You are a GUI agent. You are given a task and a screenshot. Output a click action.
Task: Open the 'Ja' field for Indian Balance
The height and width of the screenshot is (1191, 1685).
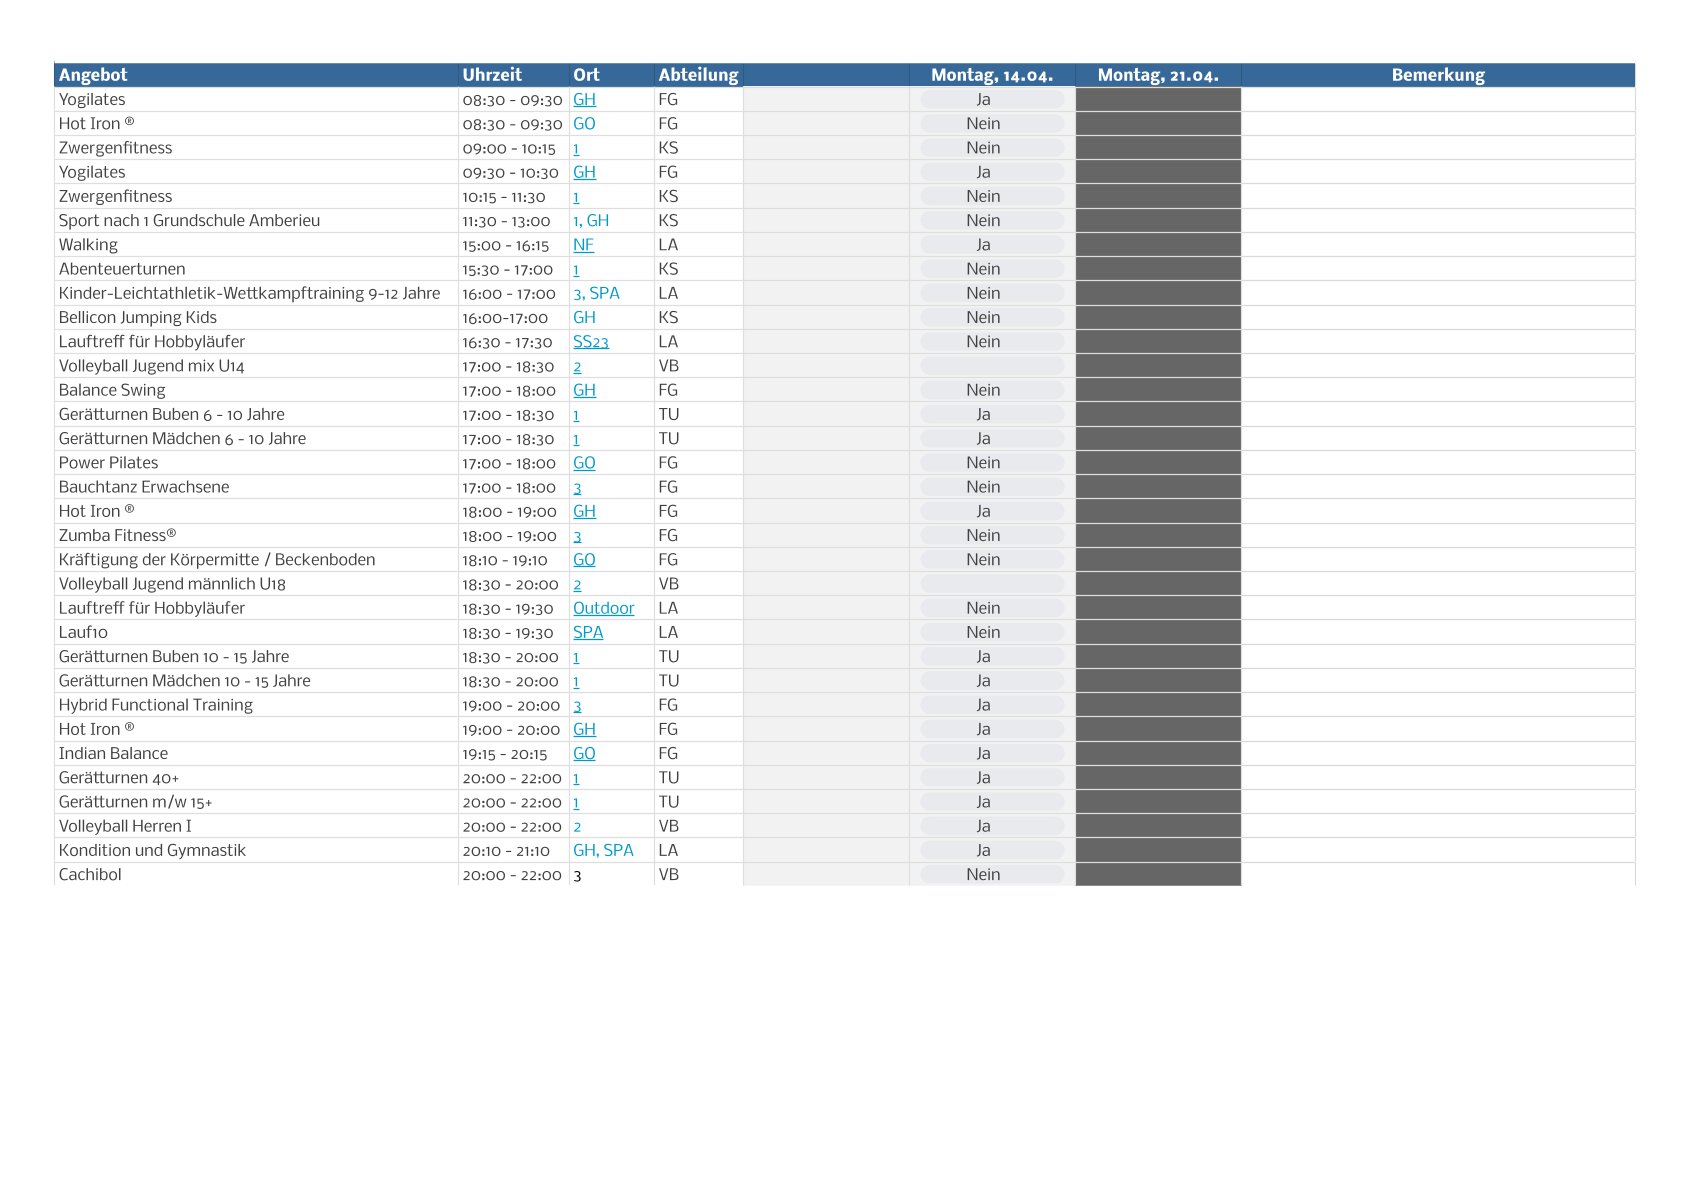point(992,754)
